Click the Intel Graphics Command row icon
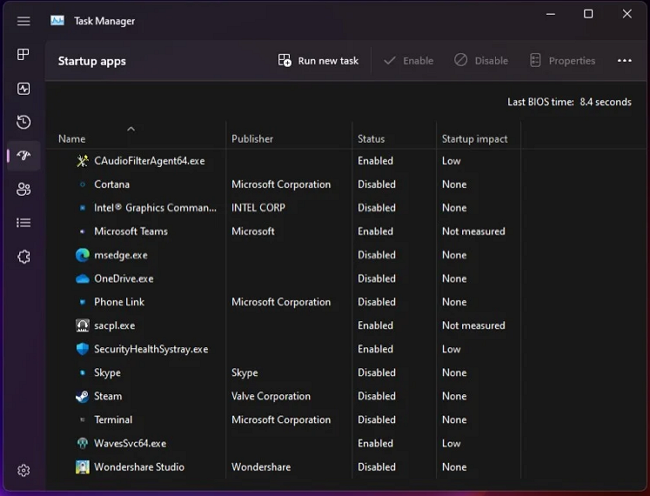This screenshot has width=650, height=496. point(82,208)
